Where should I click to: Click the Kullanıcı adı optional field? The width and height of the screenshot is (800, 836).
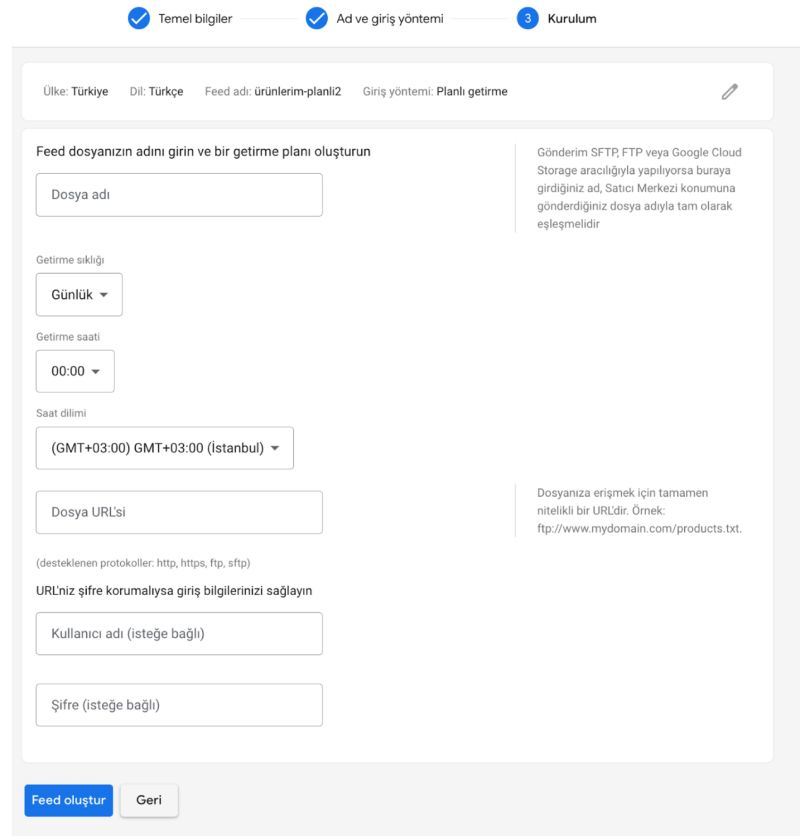coord(178,633)
